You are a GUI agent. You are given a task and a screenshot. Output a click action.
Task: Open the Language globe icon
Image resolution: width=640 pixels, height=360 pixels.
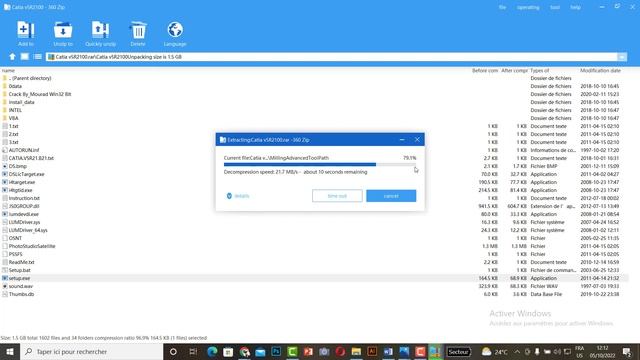coord(175,33)
